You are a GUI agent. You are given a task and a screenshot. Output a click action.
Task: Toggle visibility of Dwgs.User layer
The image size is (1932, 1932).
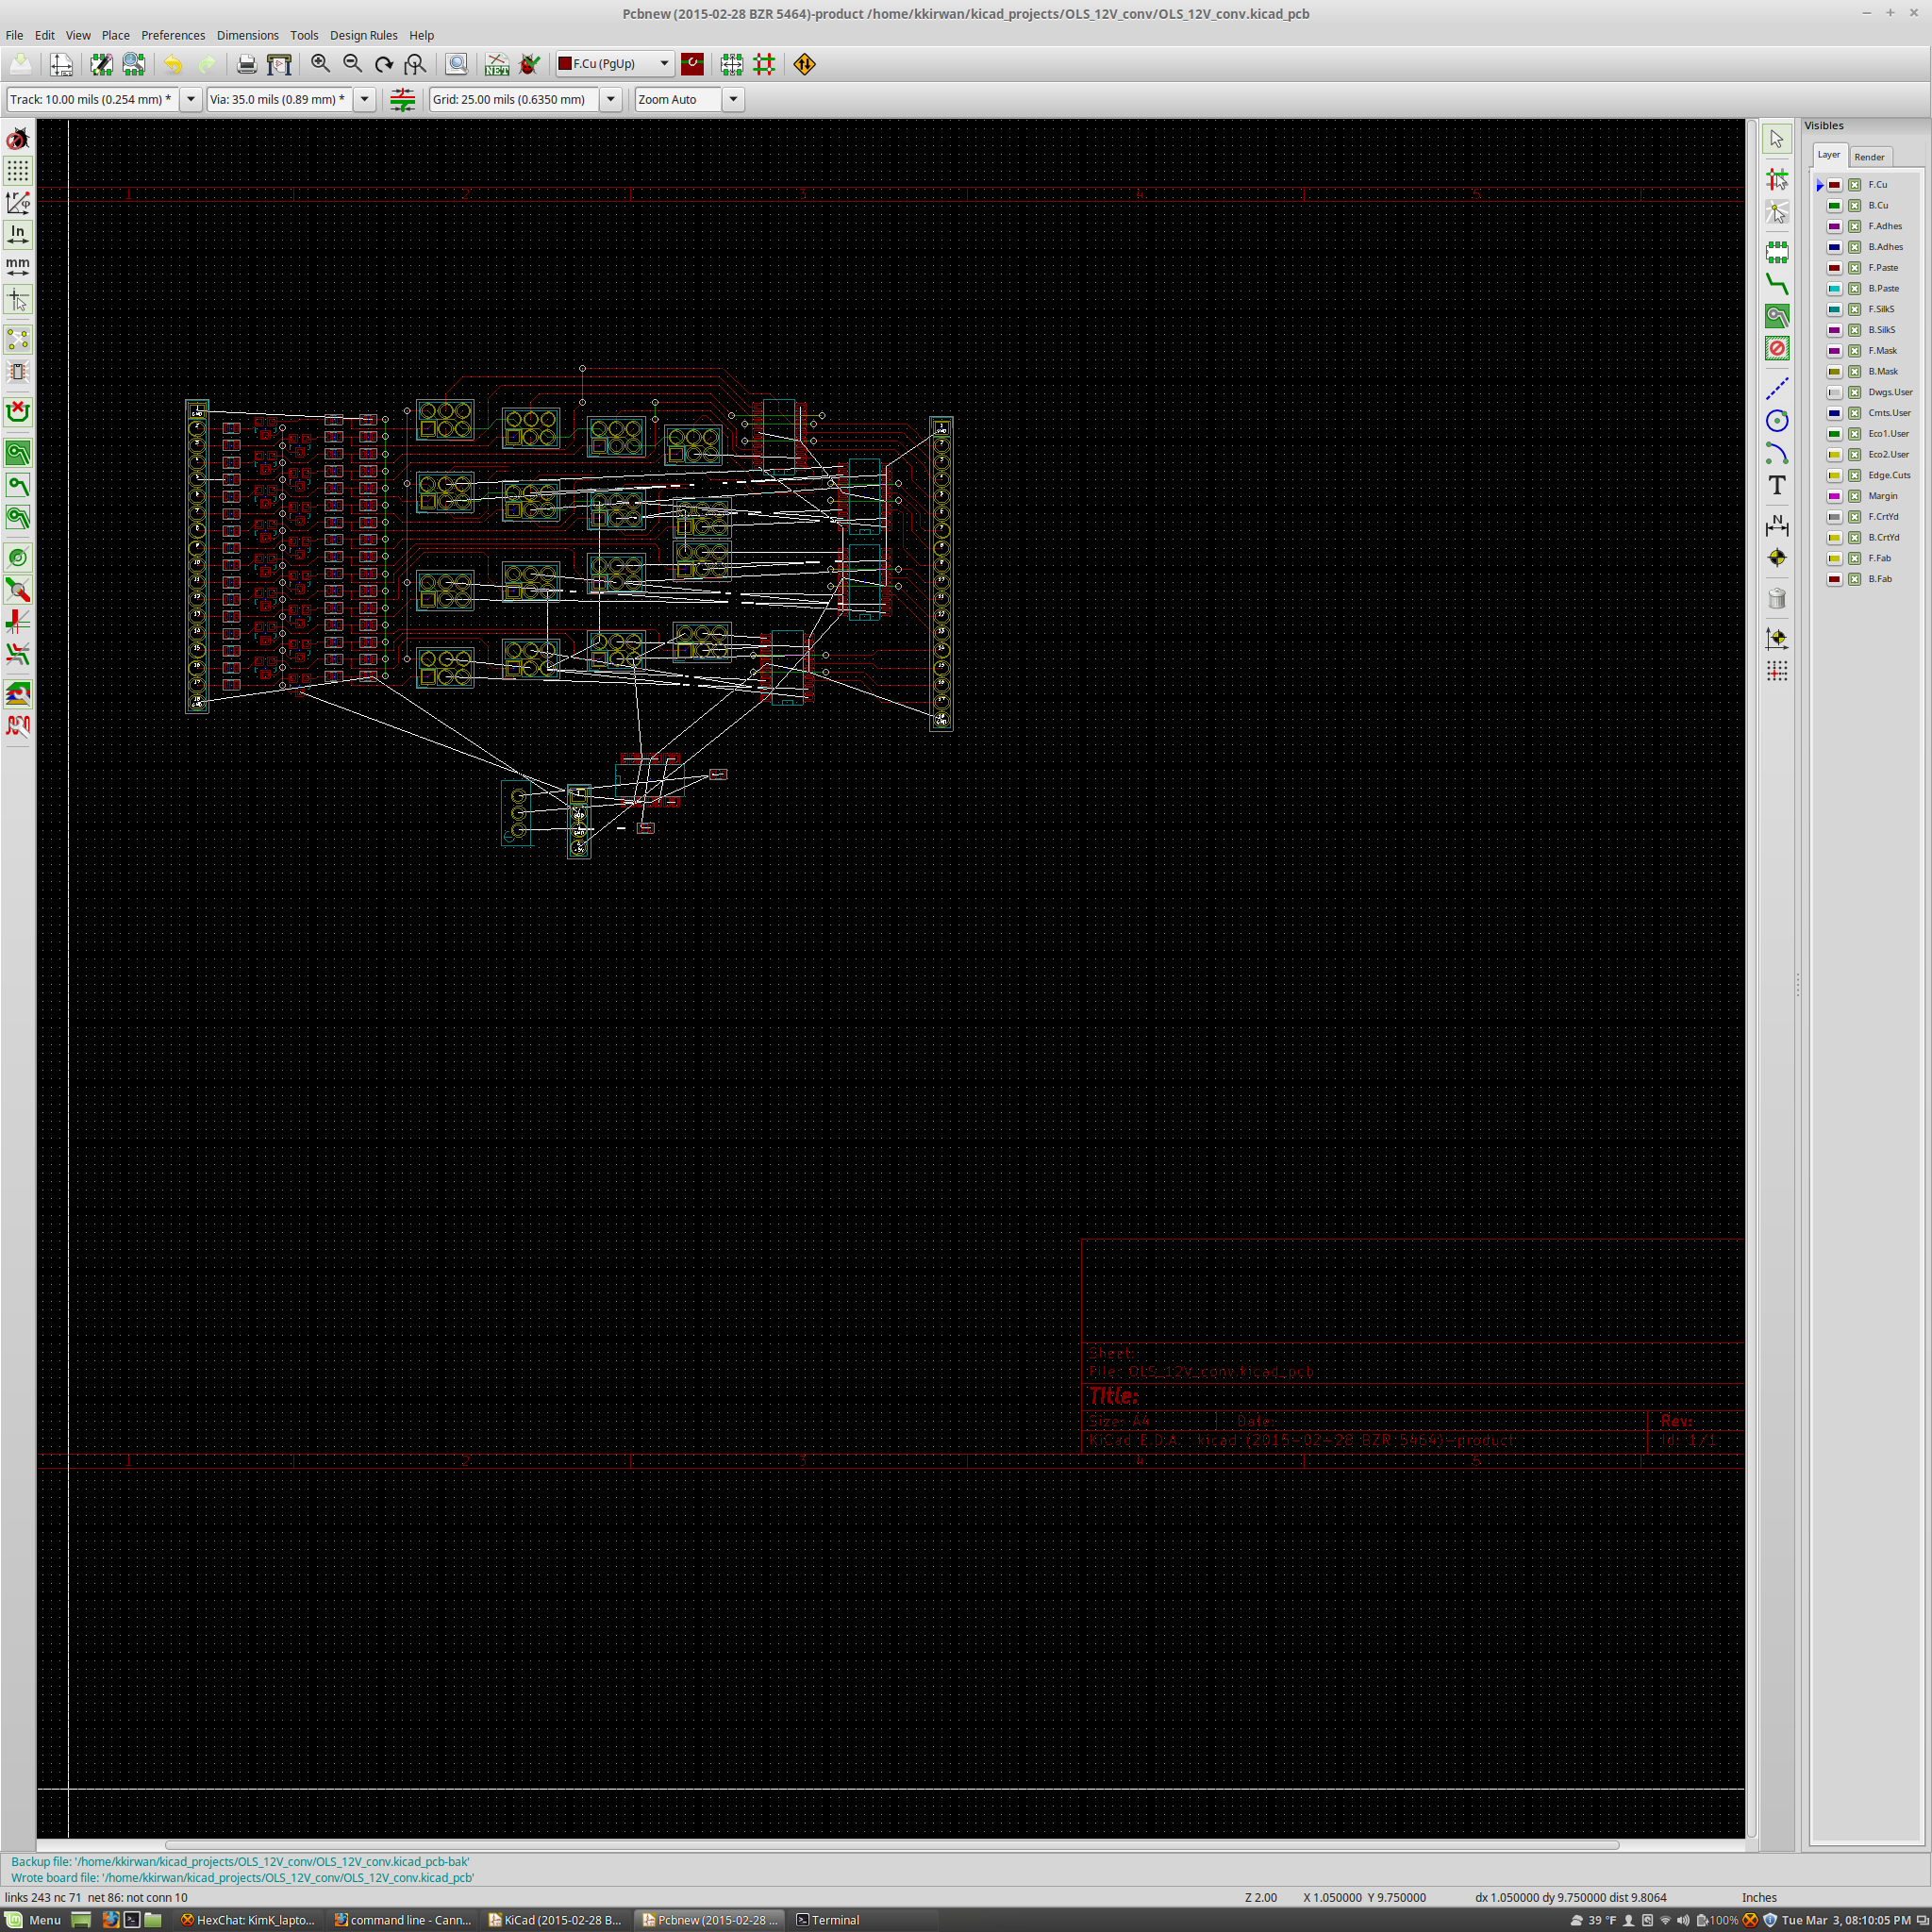coord(1854,392)
